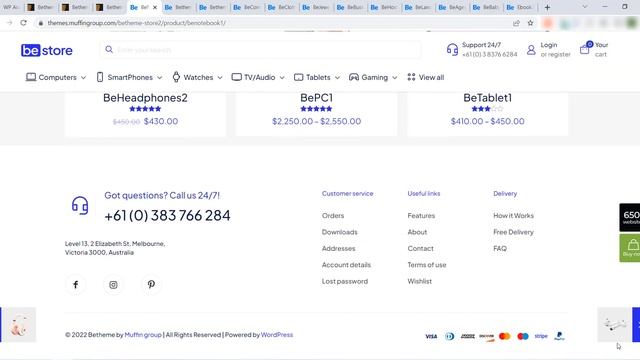Switch to the BeCon browser tab
This screenshot has width=640, height=360.
pyautogui.click(x=247, y=7)
